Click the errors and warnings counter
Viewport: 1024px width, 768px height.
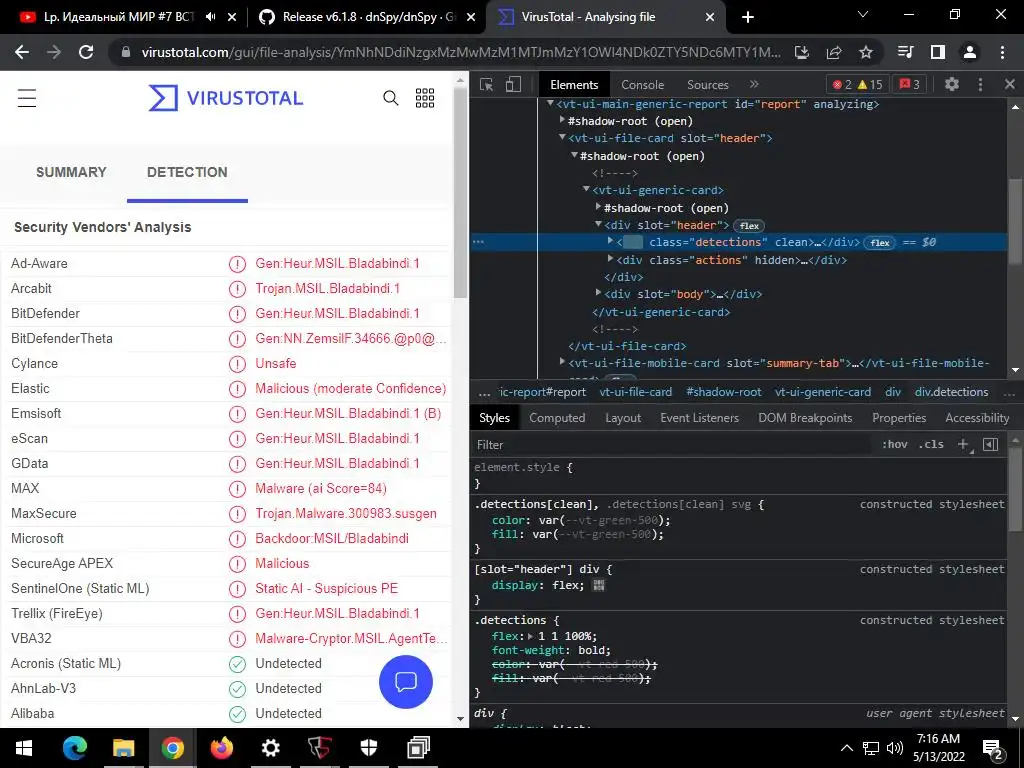coord(857,84)
